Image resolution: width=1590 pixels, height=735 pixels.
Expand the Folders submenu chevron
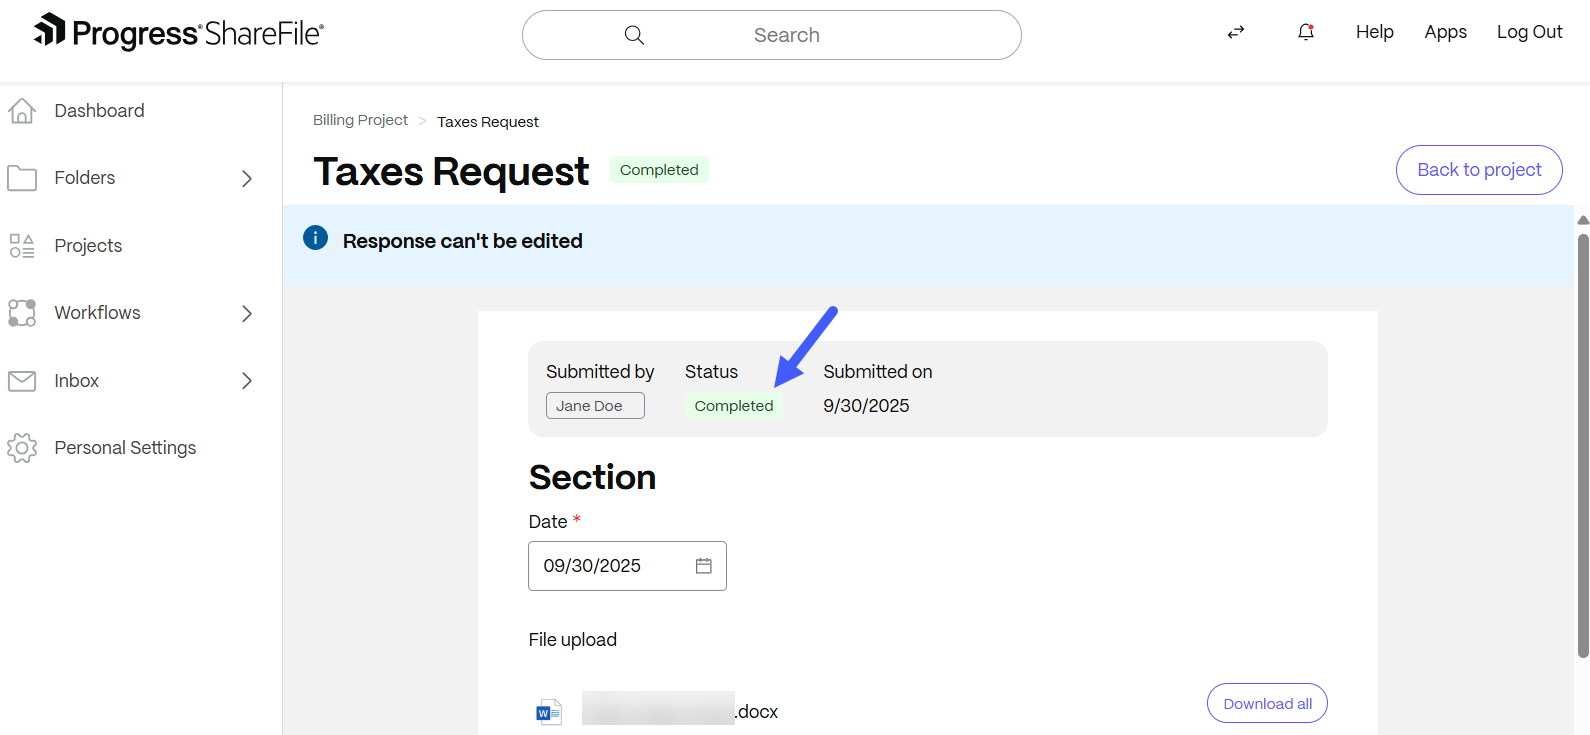click(x=247, y=179)
